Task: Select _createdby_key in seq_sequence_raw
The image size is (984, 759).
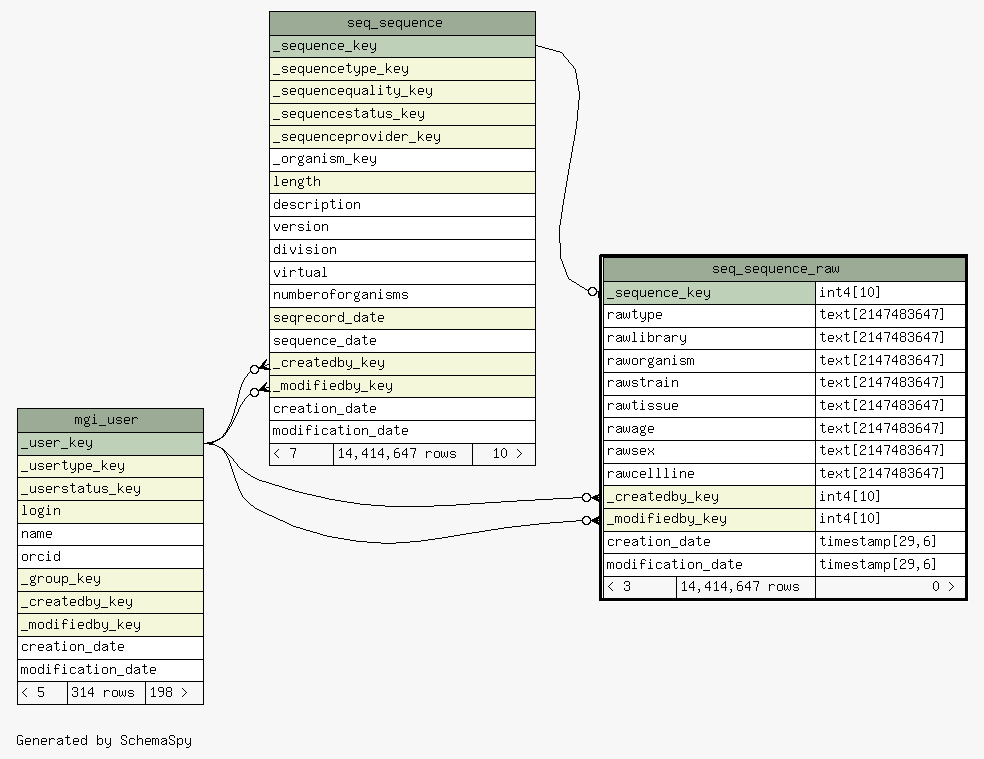Action: tap(709, 497)
